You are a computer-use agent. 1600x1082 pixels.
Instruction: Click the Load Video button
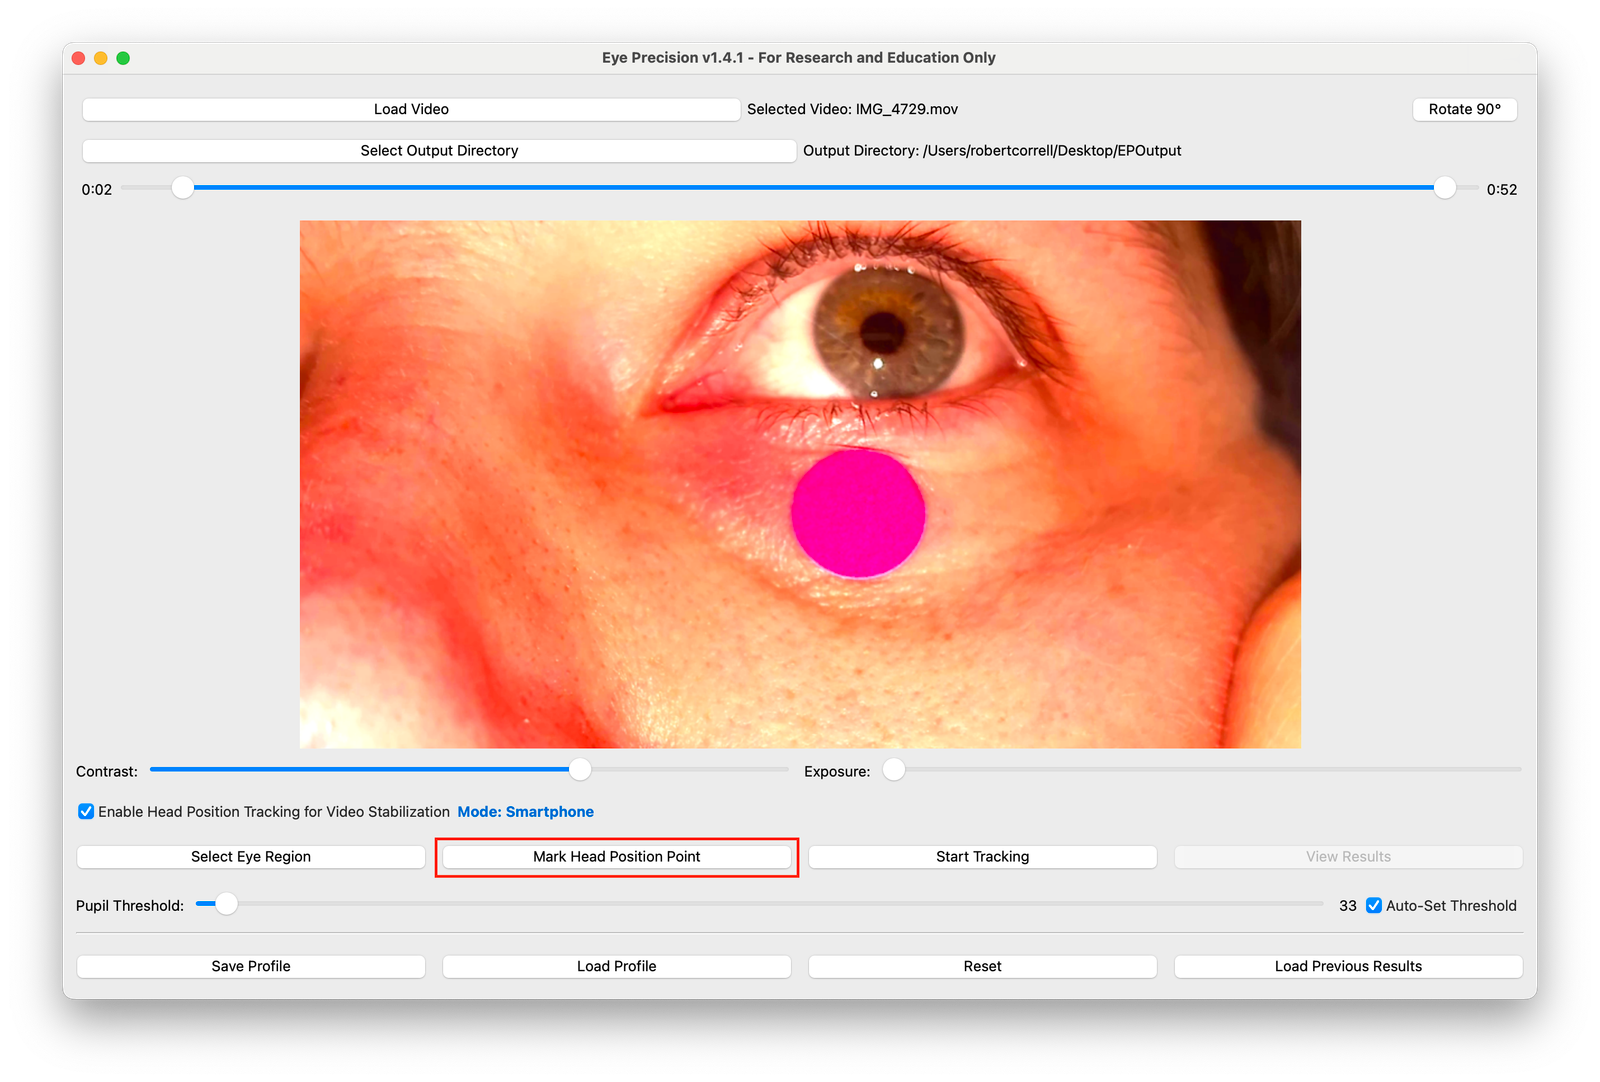(412, 109)
